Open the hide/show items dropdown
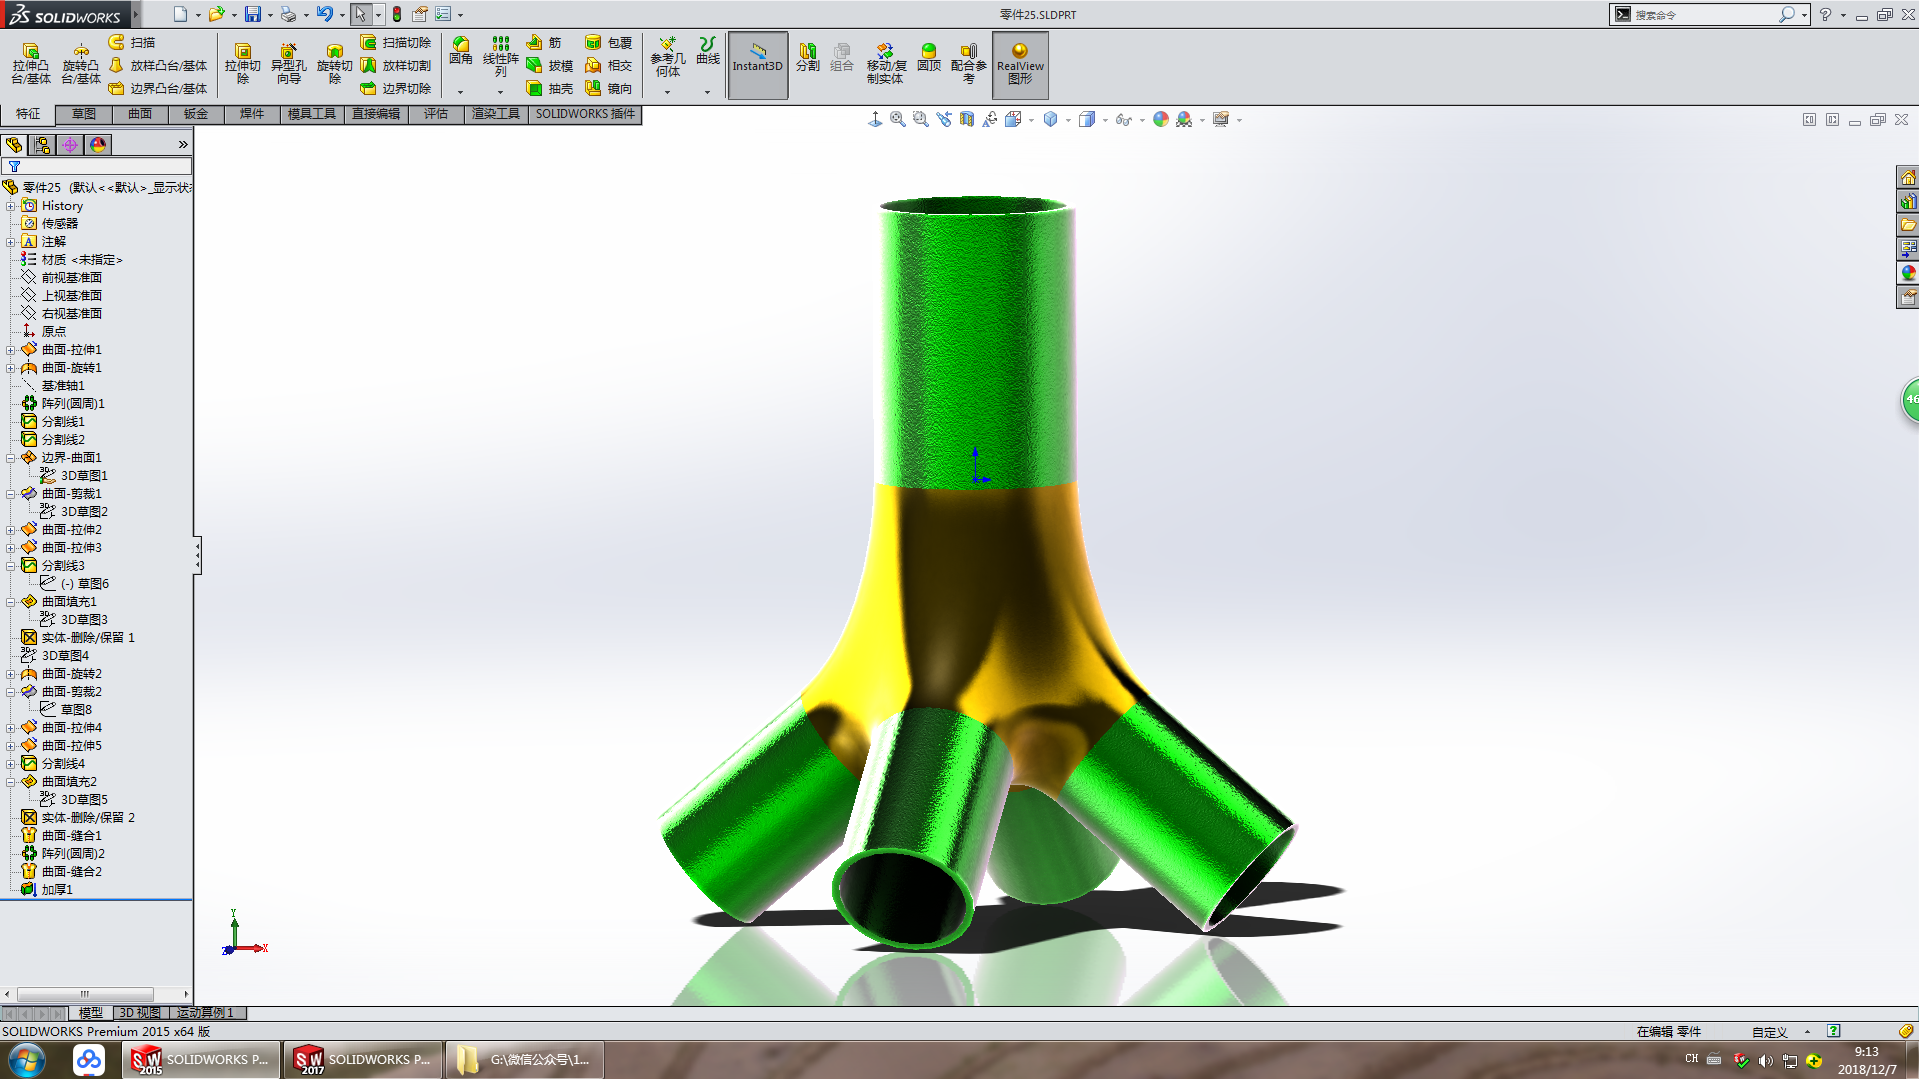Viewport: 1919px width, 1079px height. pyautogui.click(x=1142, y=120)
